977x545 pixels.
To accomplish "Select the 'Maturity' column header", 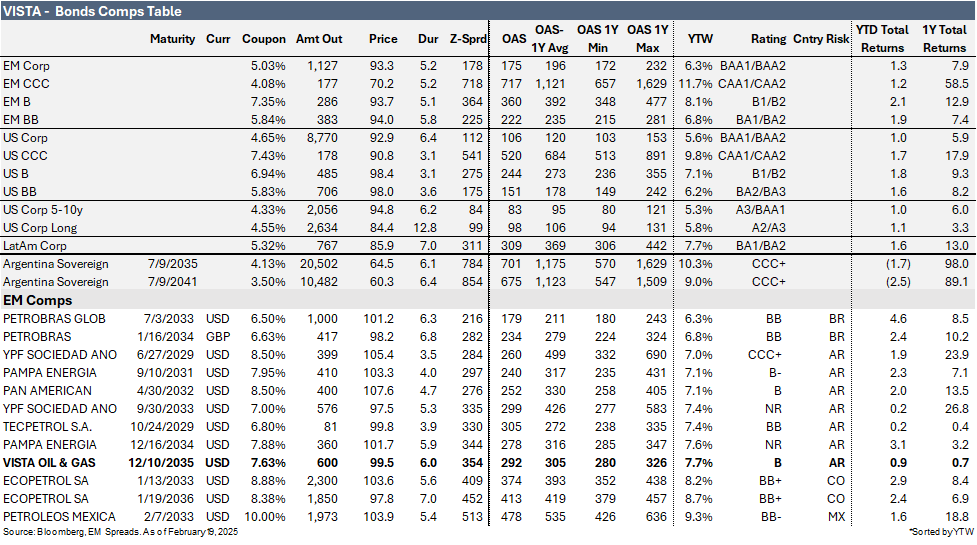I will pos(173,39).
